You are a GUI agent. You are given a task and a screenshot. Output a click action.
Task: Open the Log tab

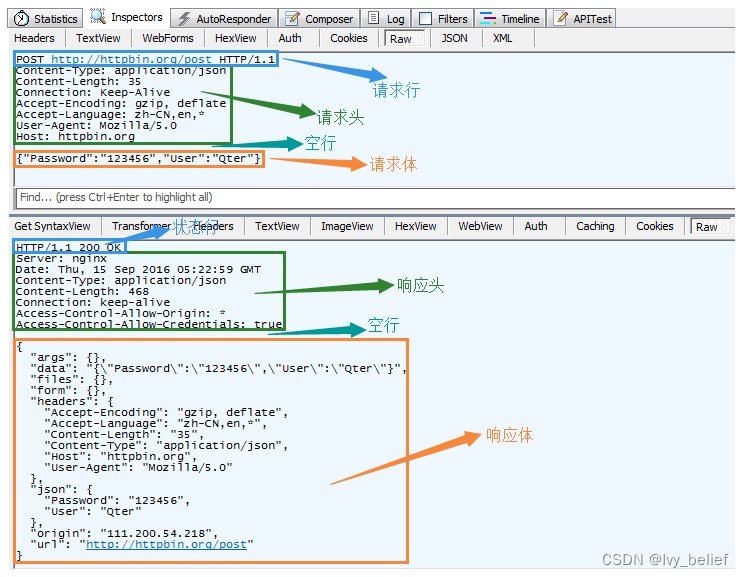386,19
